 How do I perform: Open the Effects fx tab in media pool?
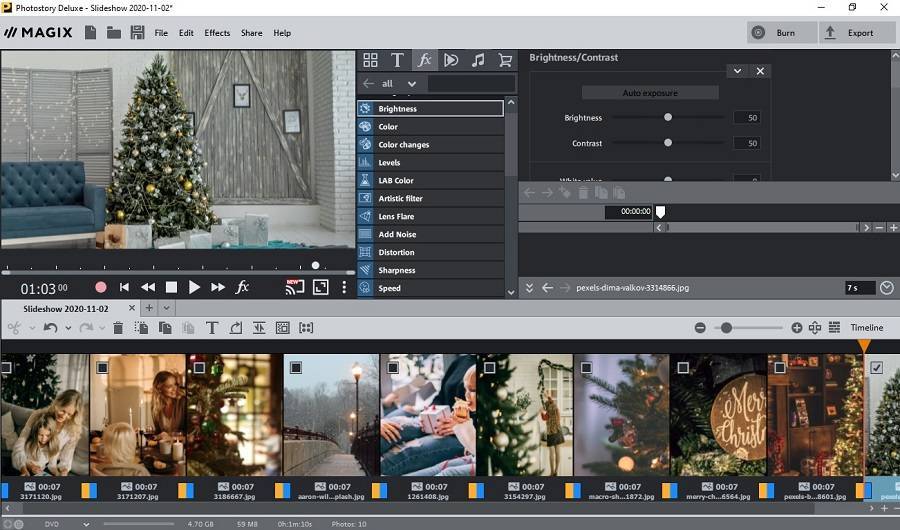[x=424, y=60]
